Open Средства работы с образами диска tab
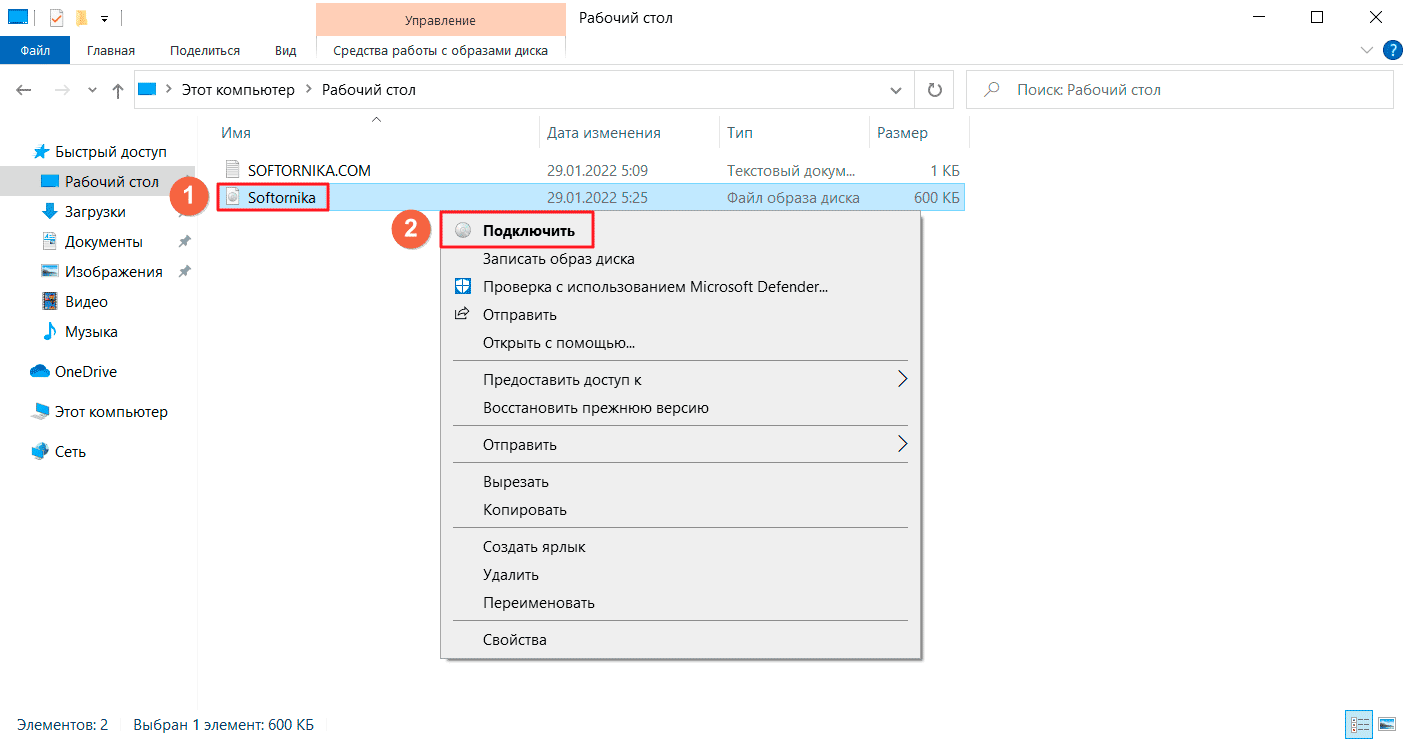 [x=440, y=50]
